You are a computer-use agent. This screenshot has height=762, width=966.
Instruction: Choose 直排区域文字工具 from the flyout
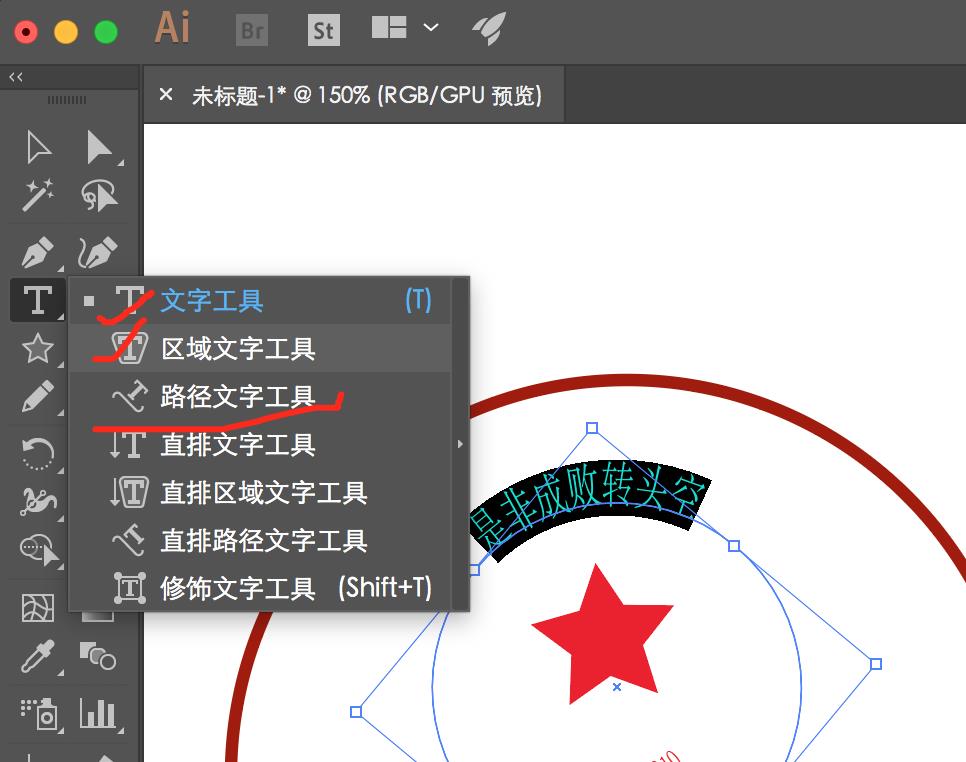260,492
